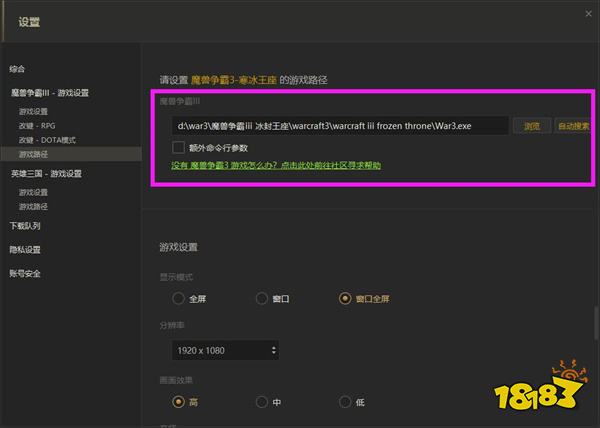Image resolution: width=600 pixels, height=428 pixels.
Task: Open 改键 - DOTA模式 settings
Action: coord(47,140)
